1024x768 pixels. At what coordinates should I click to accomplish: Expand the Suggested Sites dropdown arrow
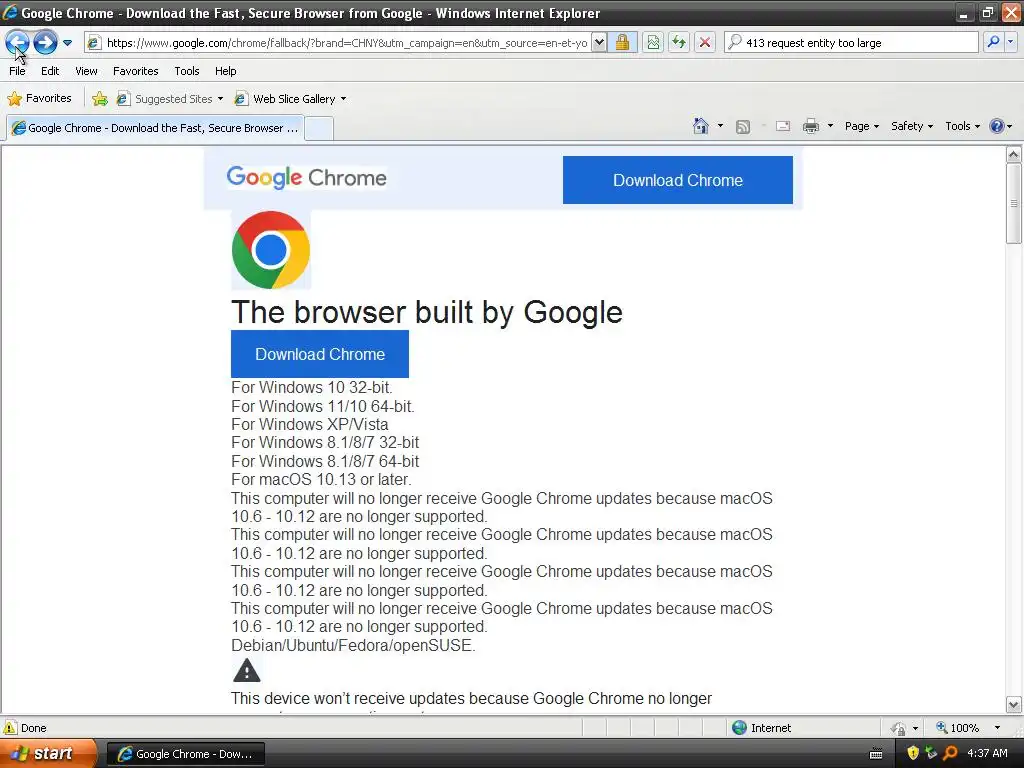click(220, 99)
